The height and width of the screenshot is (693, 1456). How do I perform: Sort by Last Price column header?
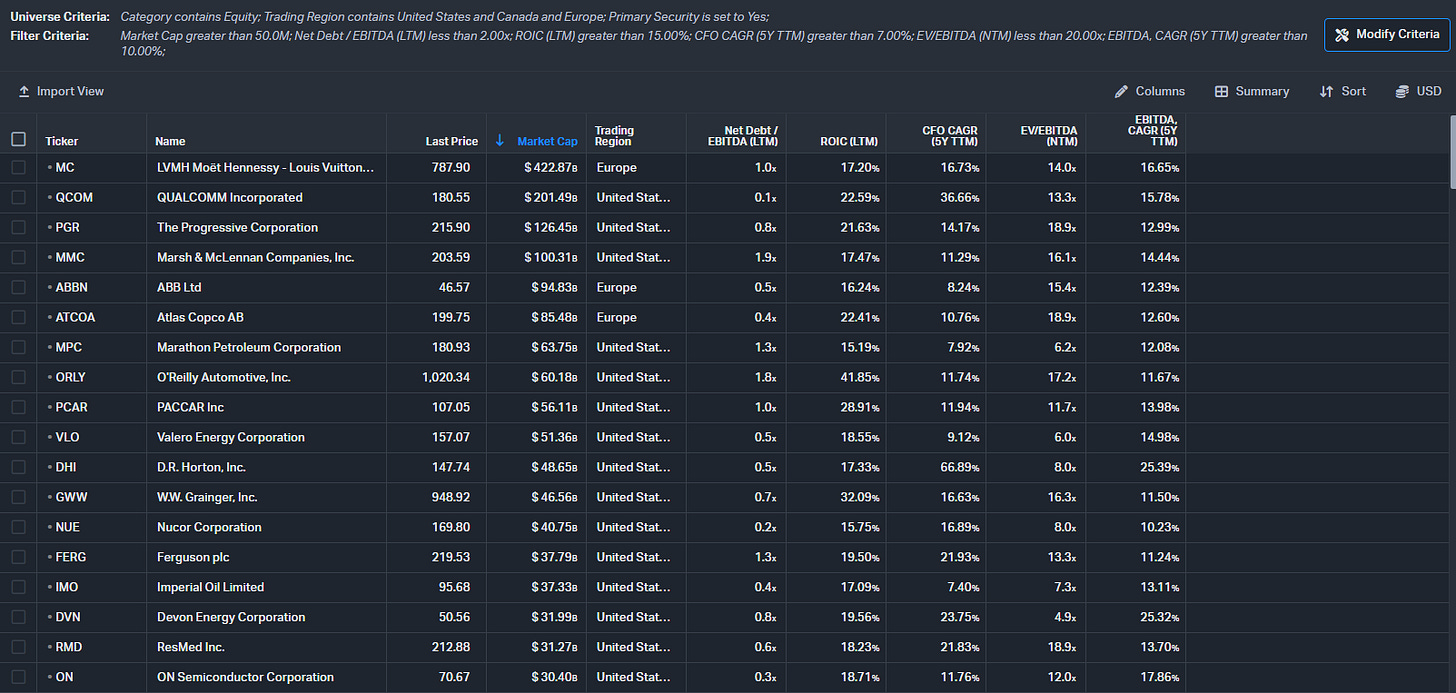tap(452, 141)
